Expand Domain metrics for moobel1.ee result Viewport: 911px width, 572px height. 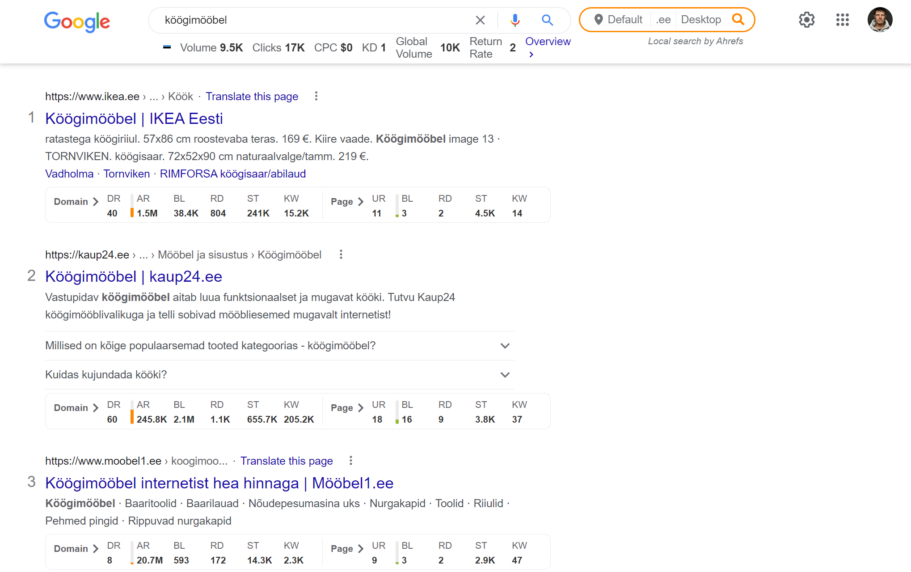(x=76, y=549)
